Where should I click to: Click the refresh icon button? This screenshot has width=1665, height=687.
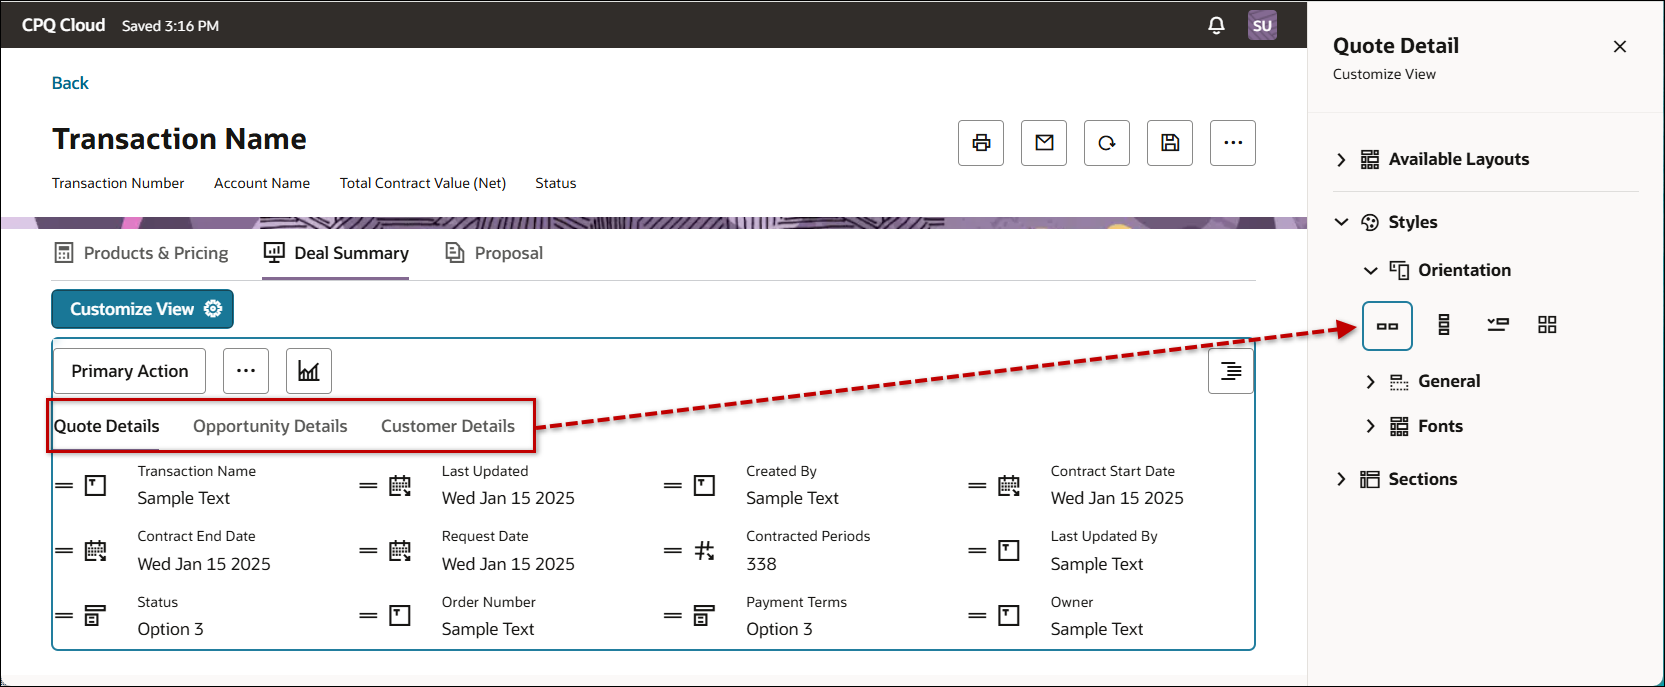click(1106, 143)
